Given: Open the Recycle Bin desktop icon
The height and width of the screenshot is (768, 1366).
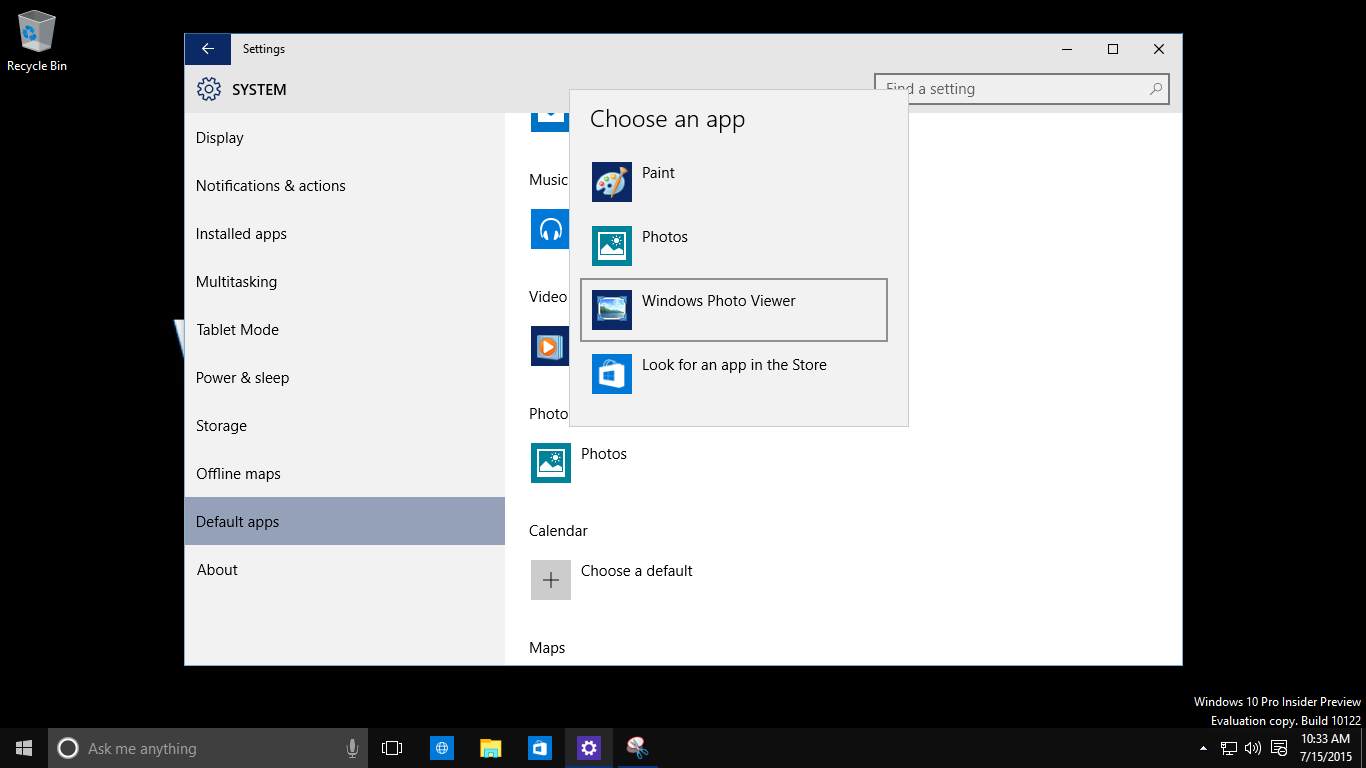Looking at the screenshot, I should coord(37,41).
